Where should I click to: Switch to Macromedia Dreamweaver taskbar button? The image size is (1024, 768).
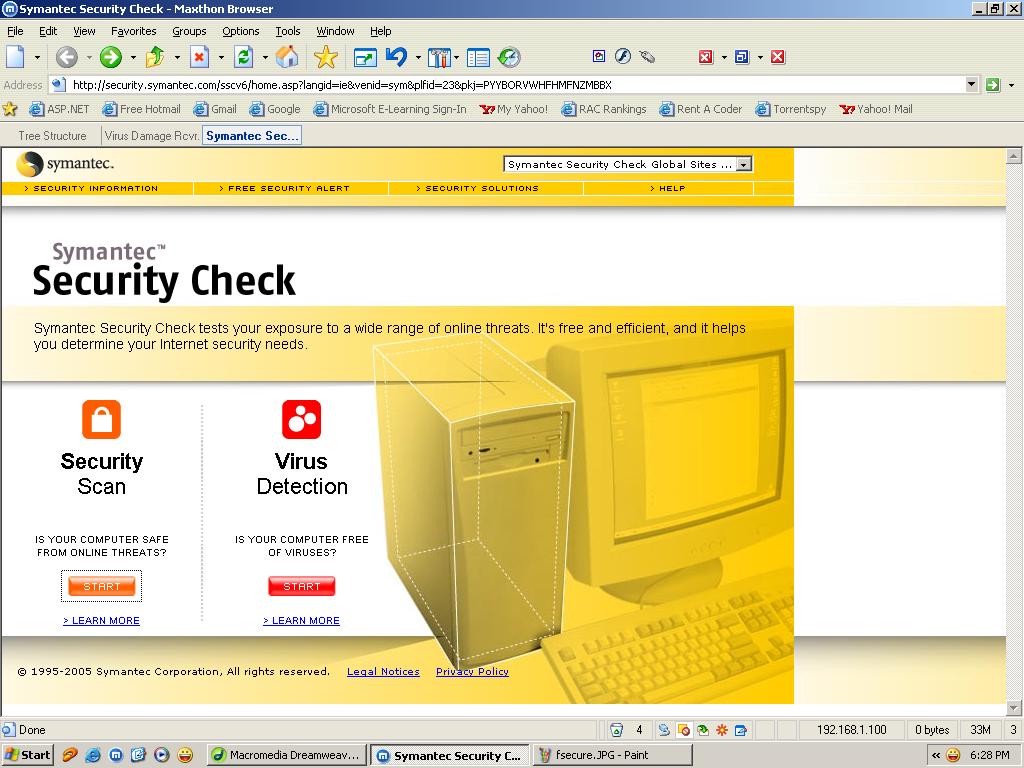pyautogui.click(x=286, y=755)
